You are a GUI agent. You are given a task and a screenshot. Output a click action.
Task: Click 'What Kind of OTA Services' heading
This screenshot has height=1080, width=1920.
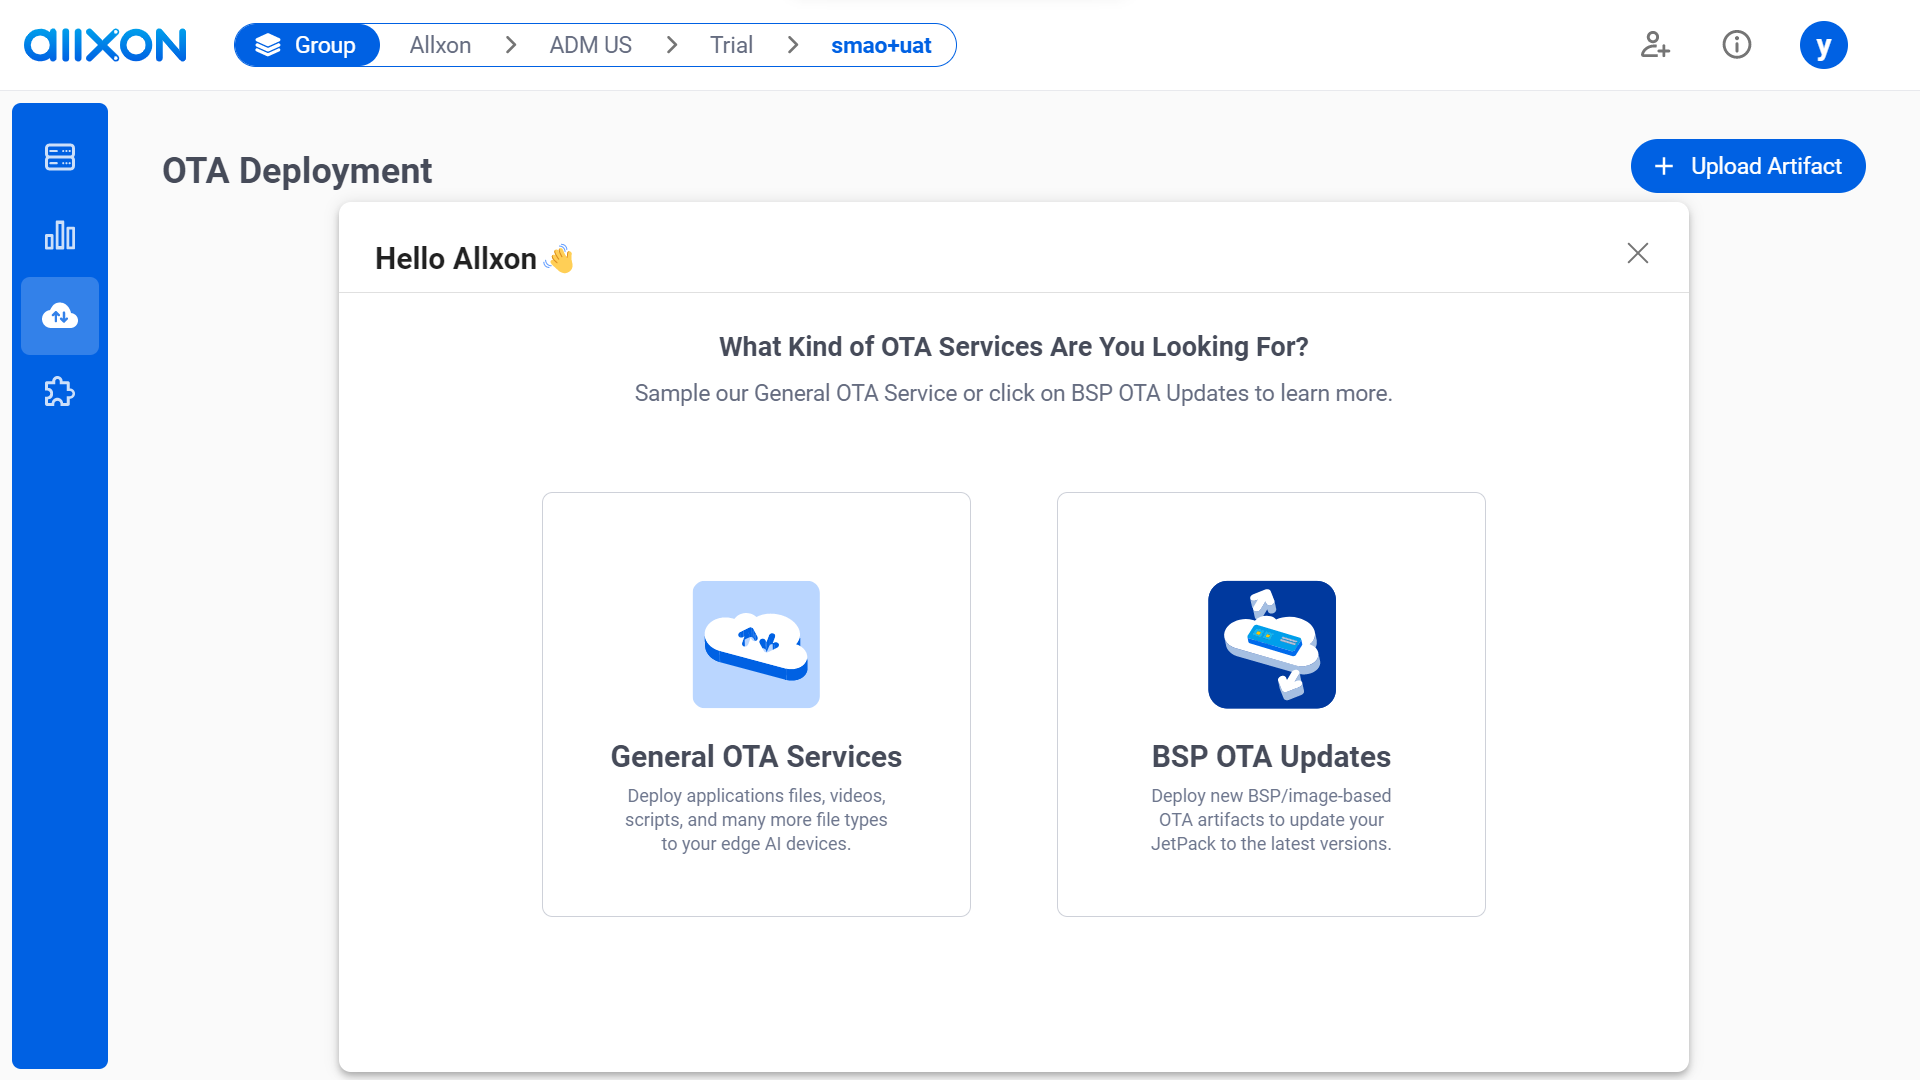tap(1014, 347)
